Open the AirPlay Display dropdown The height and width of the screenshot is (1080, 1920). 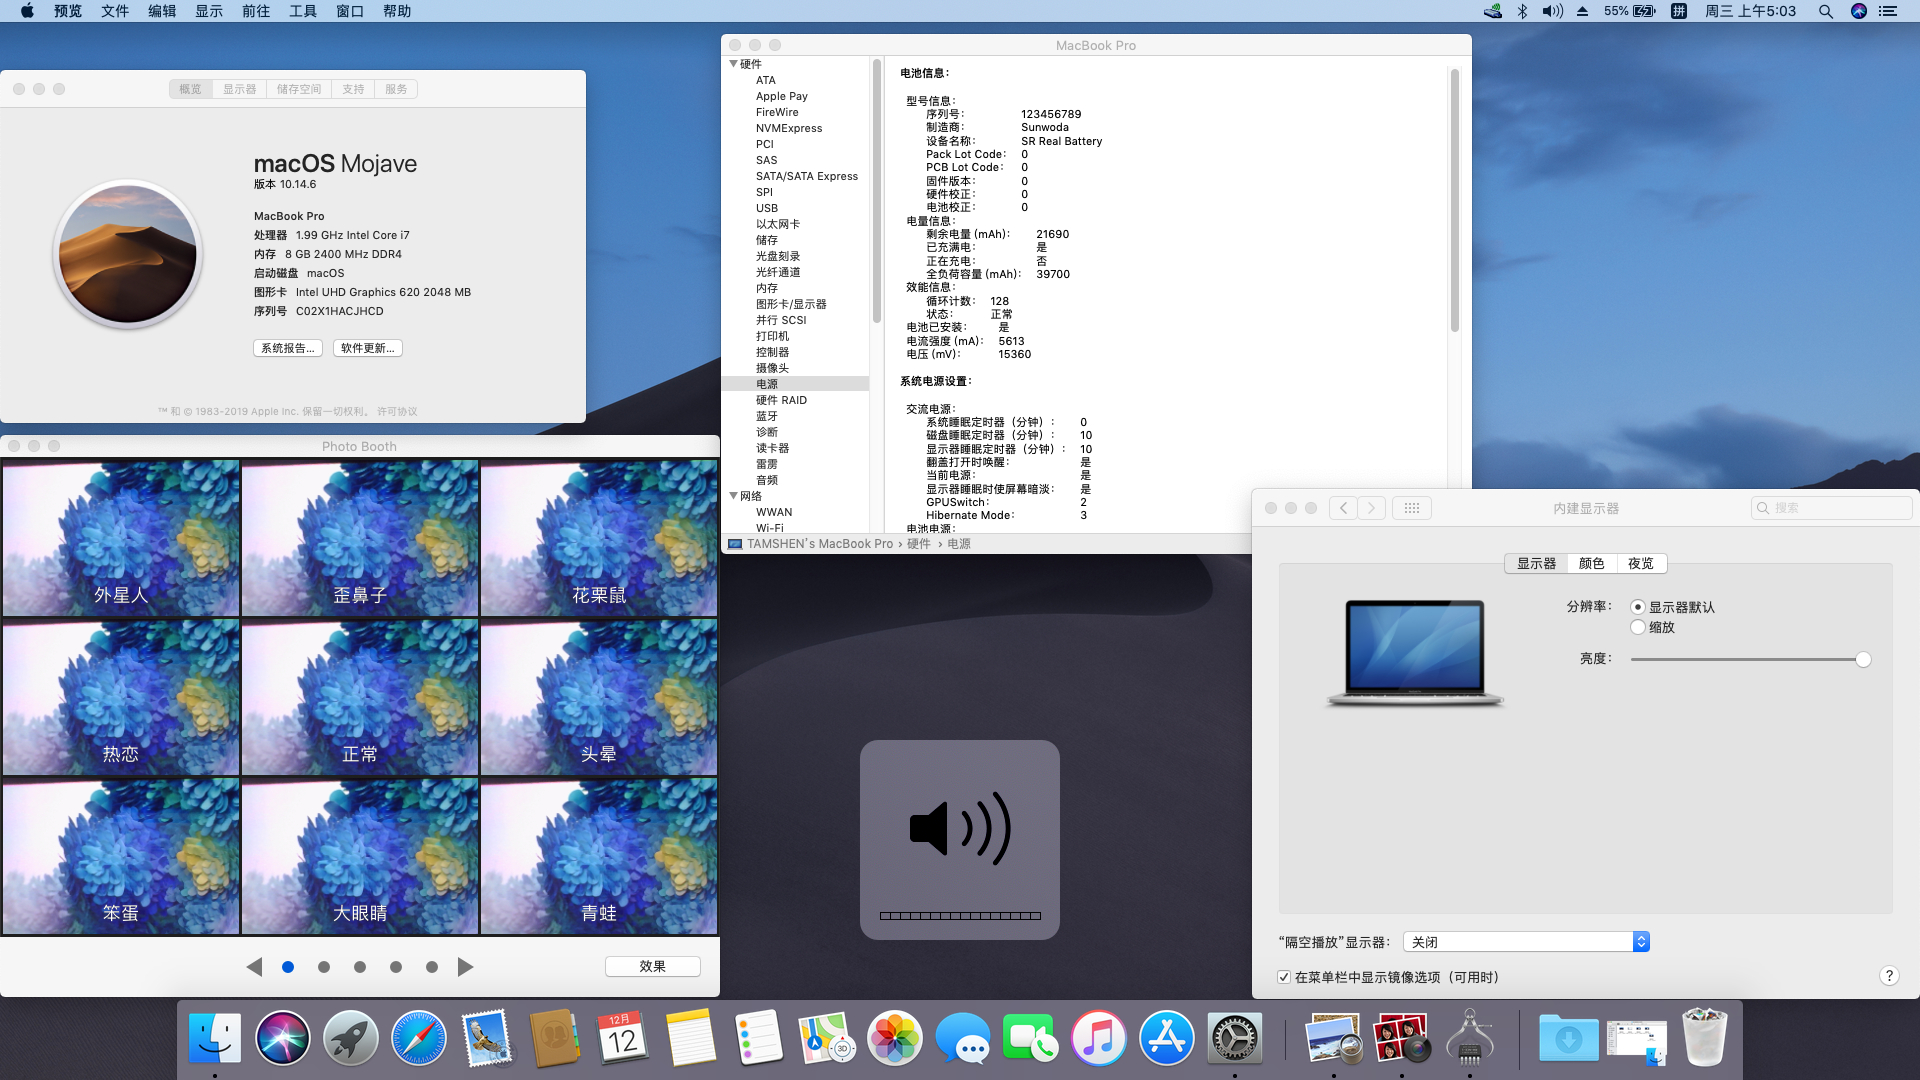coord(1526,942)
